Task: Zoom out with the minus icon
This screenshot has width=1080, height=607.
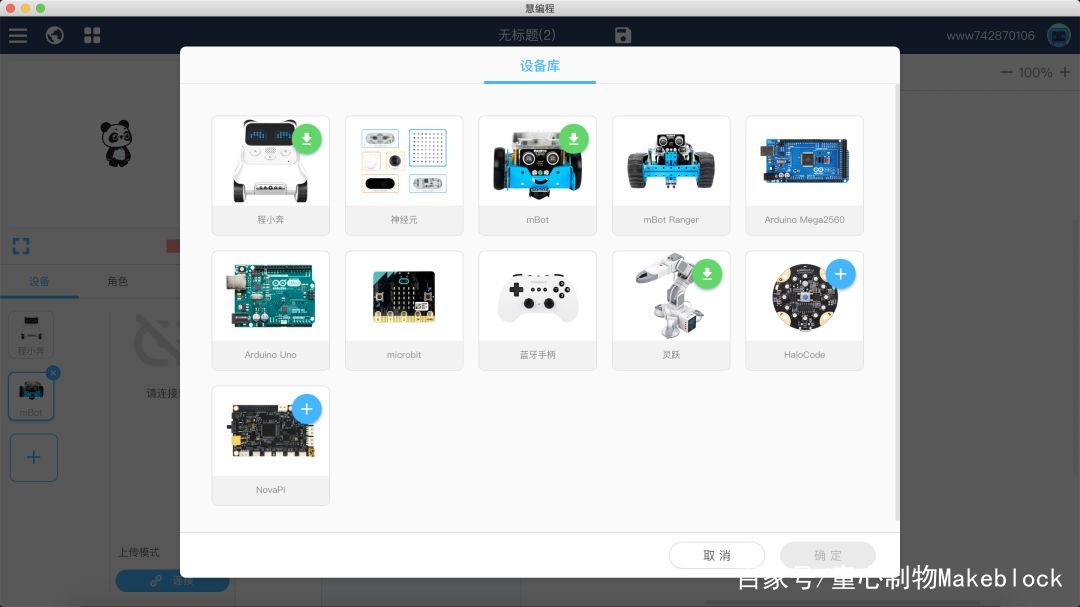Action: click(1006, 72)
